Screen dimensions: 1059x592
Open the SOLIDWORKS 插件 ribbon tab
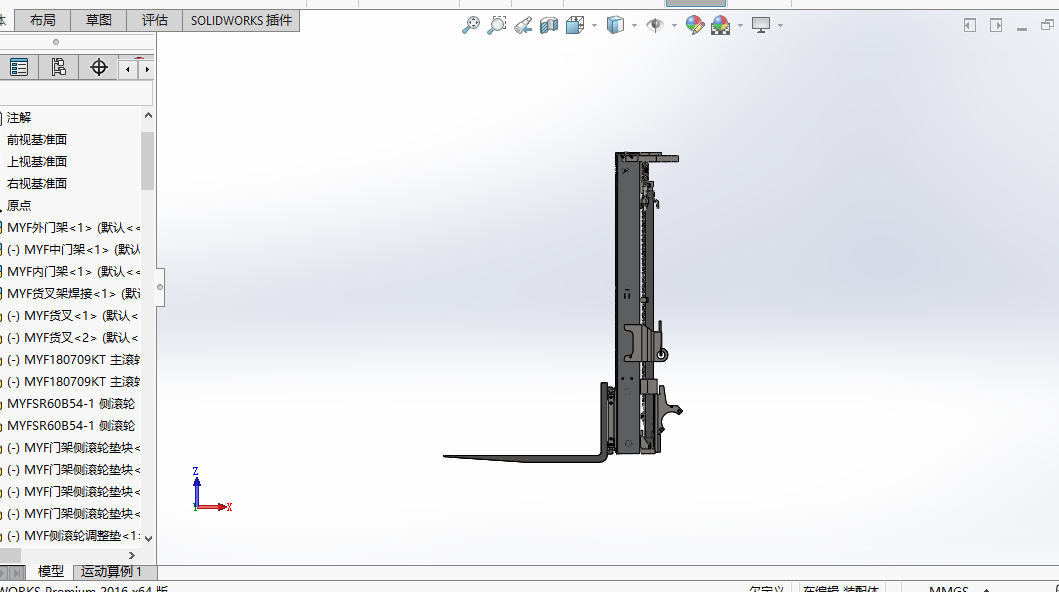[241, 20]
